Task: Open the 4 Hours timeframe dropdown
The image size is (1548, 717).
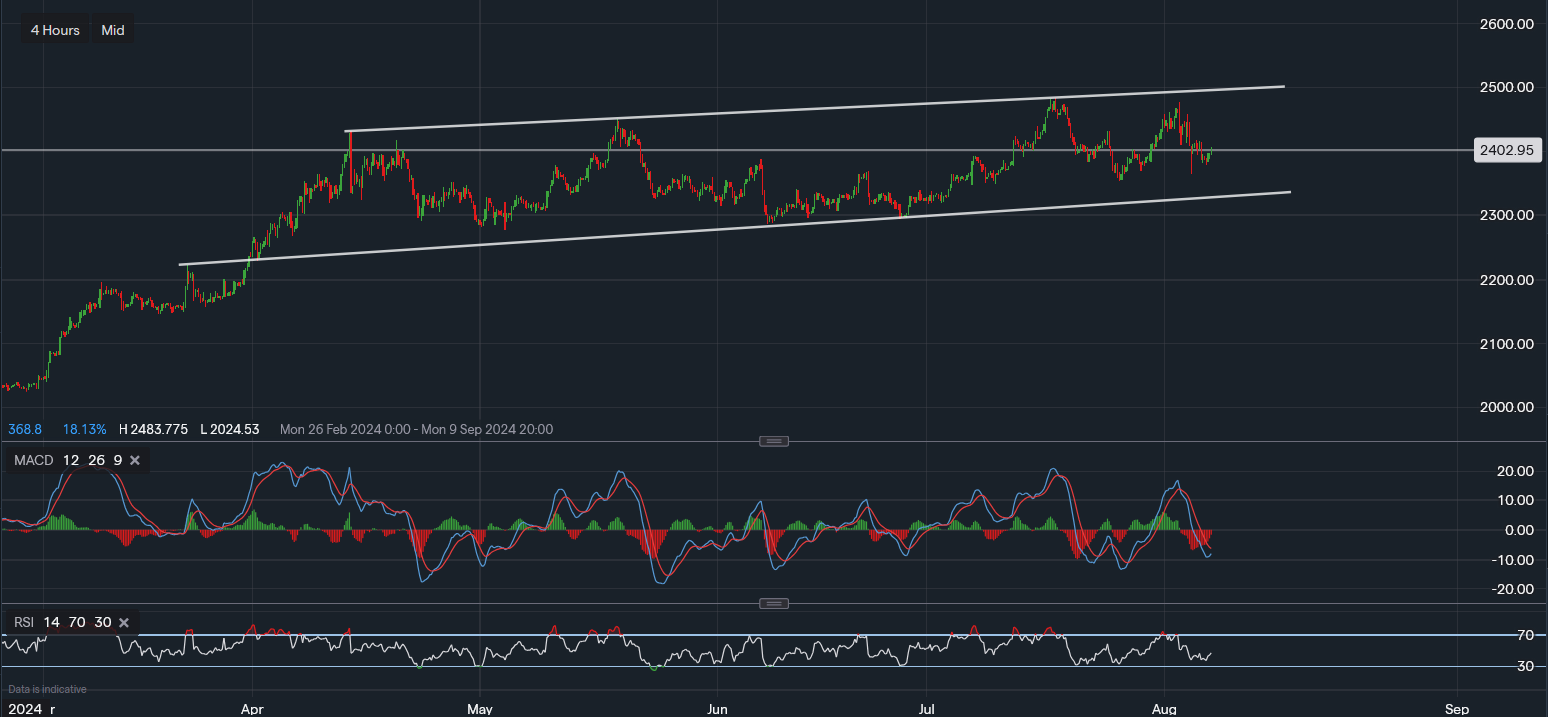Action: [x=55, y=30]
